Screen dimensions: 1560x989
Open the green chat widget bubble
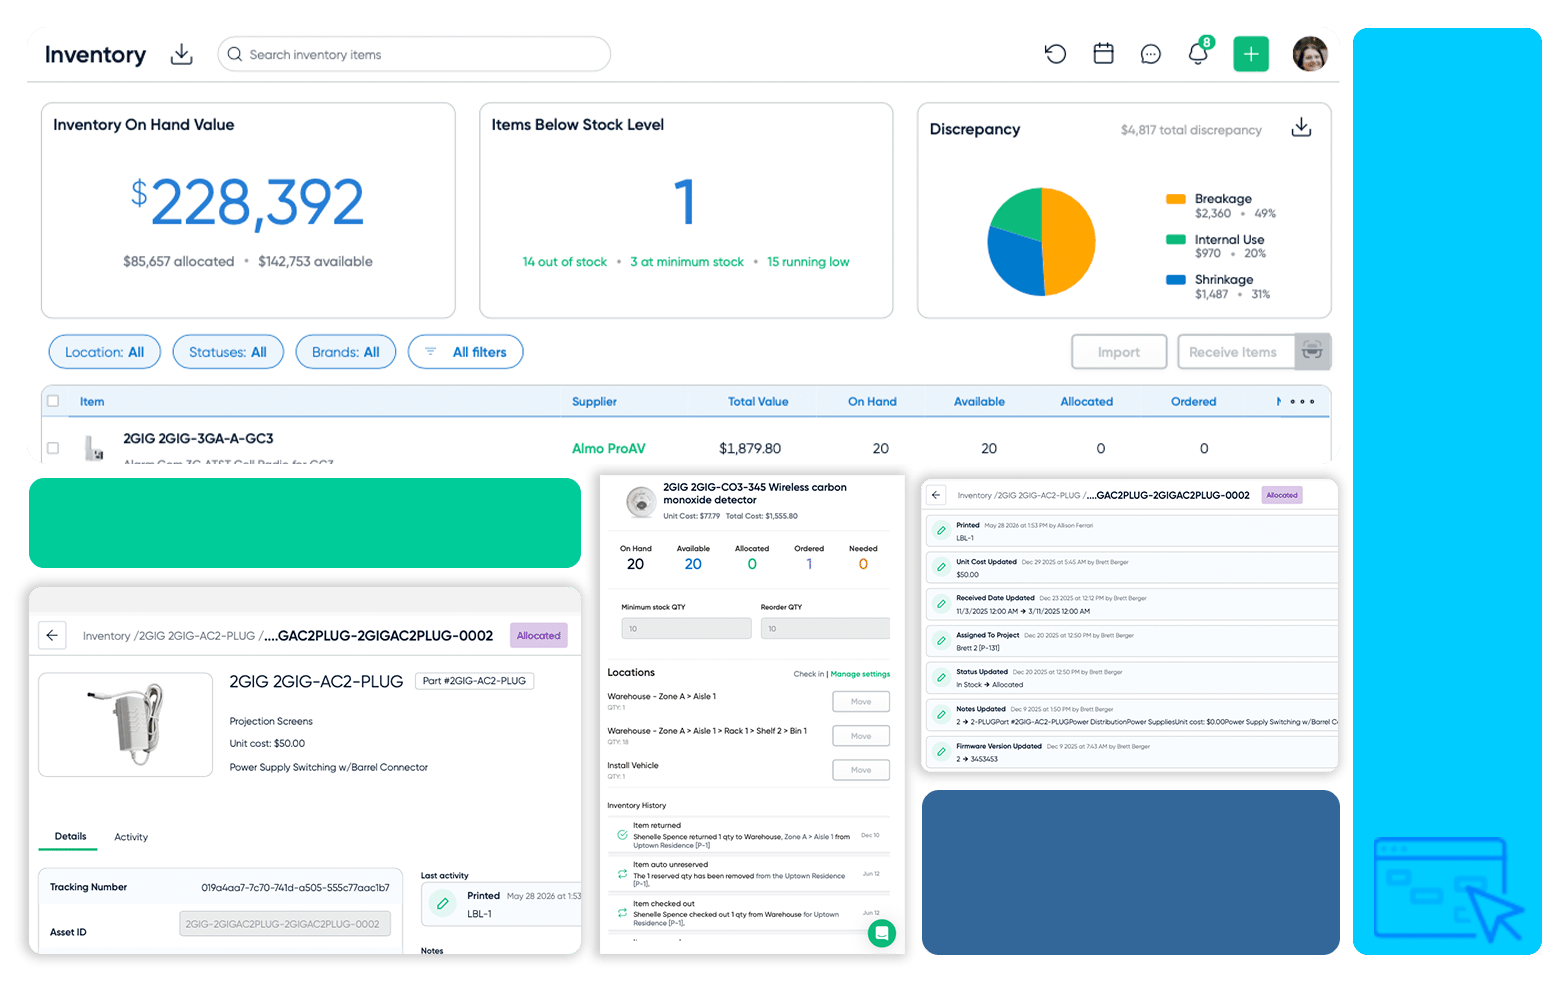(881, 934)
